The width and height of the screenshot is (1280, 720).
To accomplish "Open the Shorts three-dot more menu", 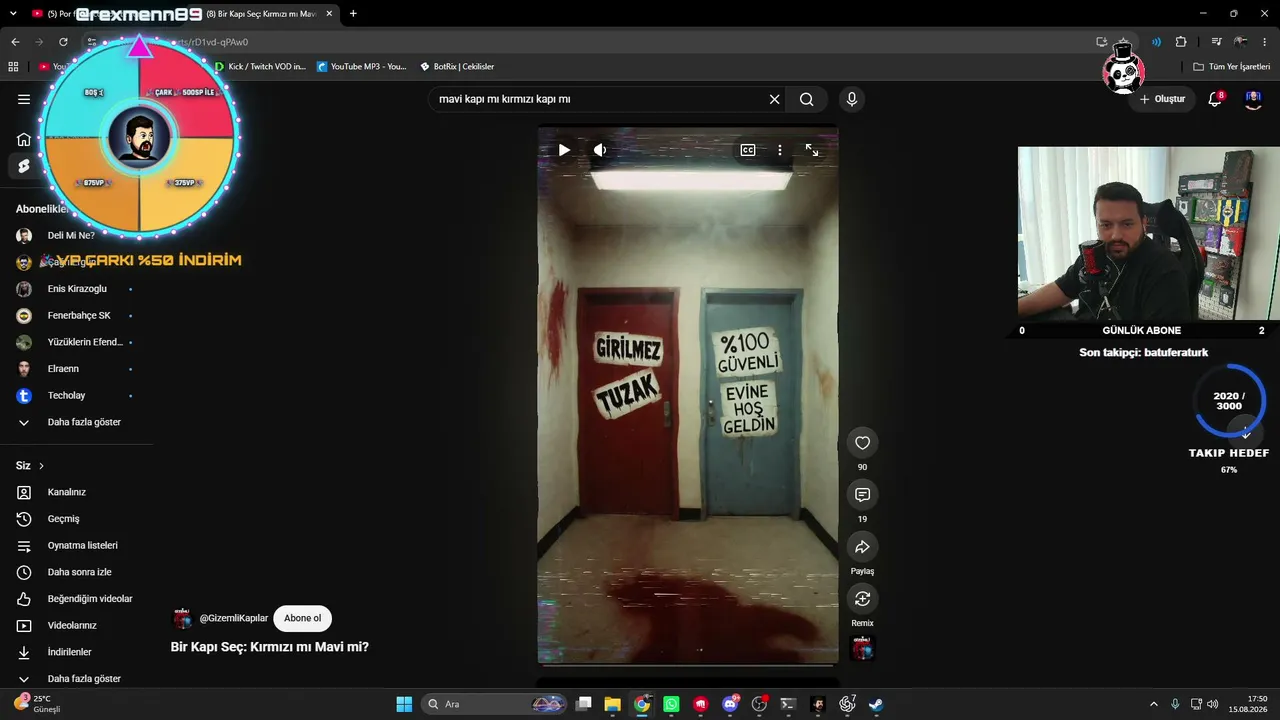I will point(780,150).
